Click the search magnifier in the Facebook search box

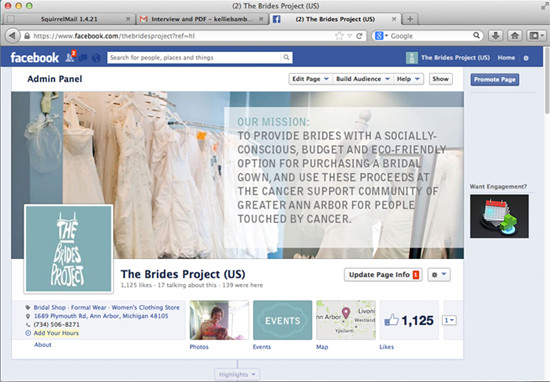coord(287,58)
